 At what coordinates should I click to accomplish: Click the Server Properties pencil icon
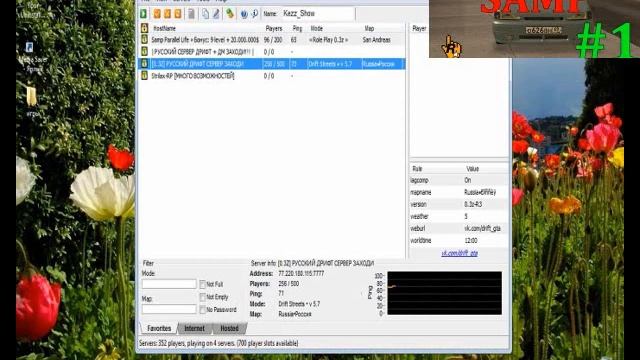216,13
